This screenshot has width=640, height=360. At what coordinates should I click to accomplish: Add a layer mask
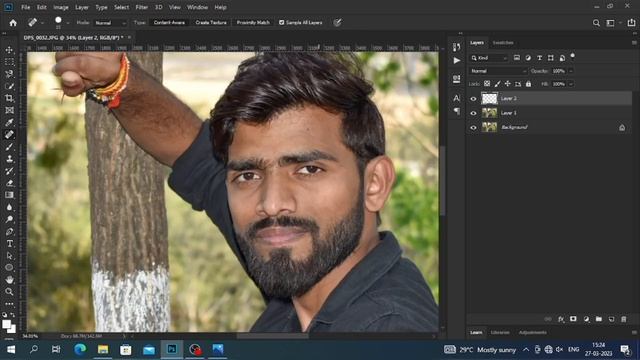pos(573,319)
